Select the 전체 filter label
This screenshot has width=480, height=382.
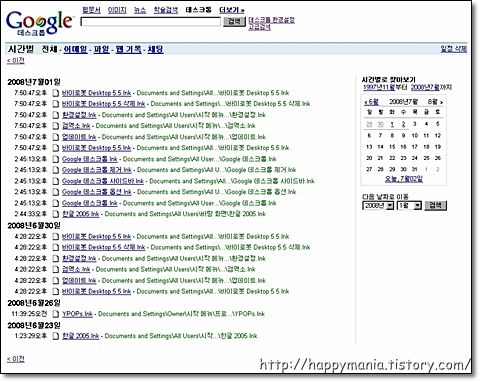(49, 50)
